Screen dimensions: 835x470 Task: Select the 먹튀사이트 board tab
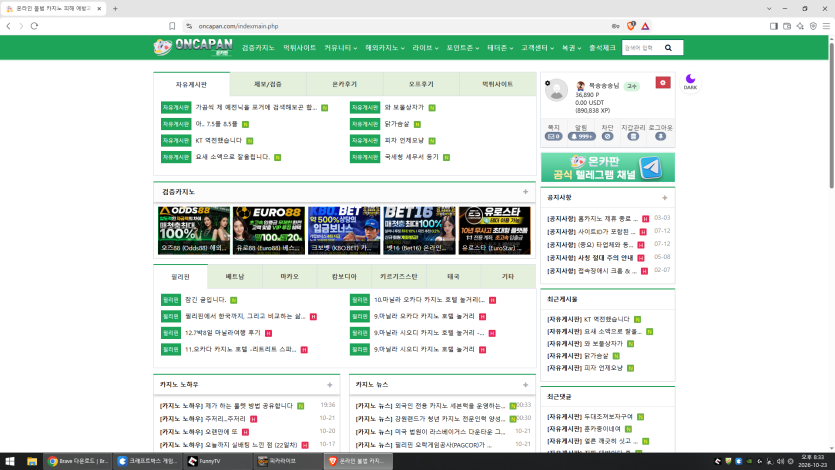coord(497,84)
